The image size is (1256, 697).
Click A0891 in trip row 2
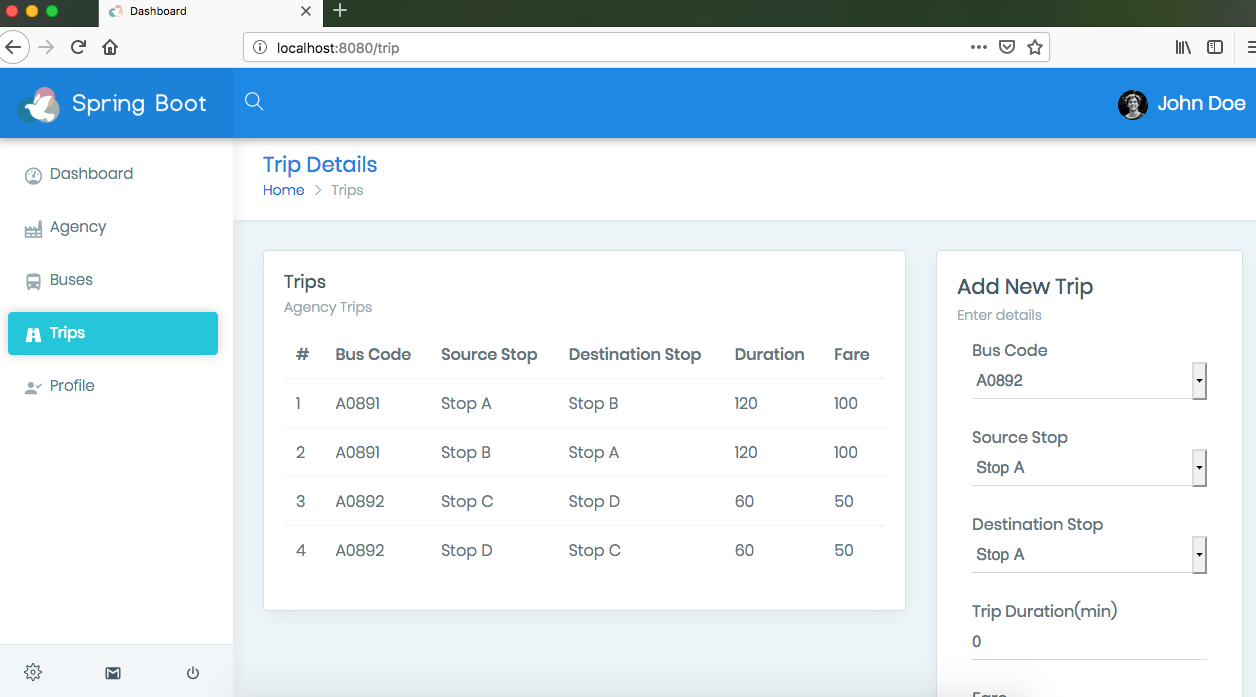click(x=358, y=453)
